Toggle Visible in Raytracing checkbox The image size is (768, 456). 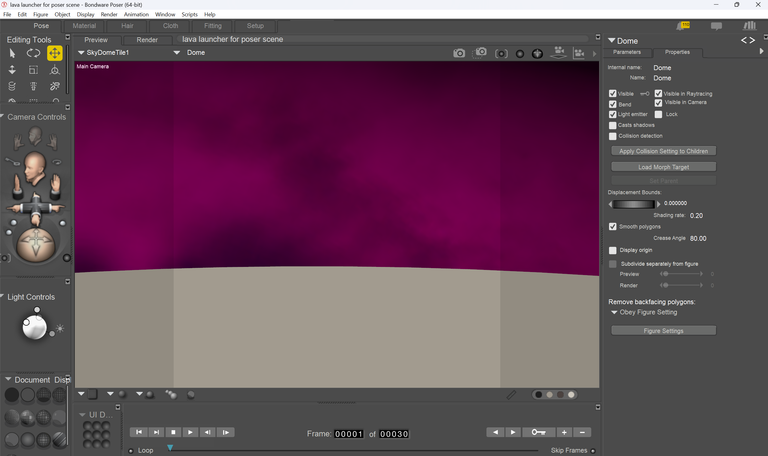(x=658, y=93)
